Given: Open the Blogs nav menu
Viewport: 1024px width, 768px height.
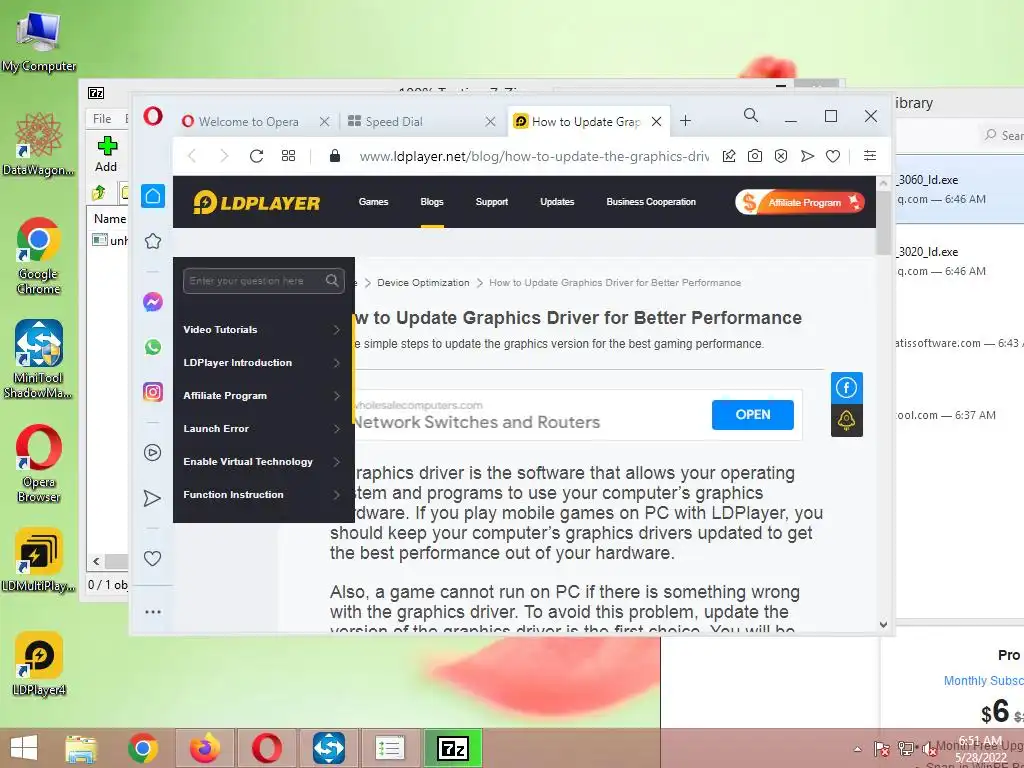Looking at the screenshot, I should (432, 202).
